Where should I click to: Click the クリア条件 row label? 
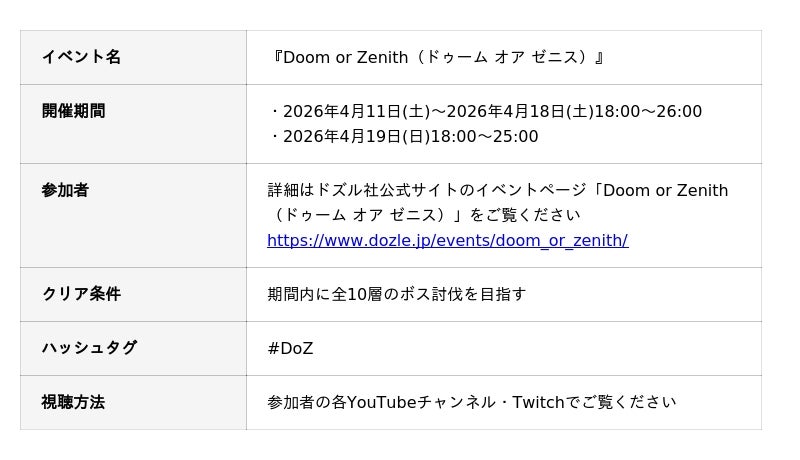(81, 294)
